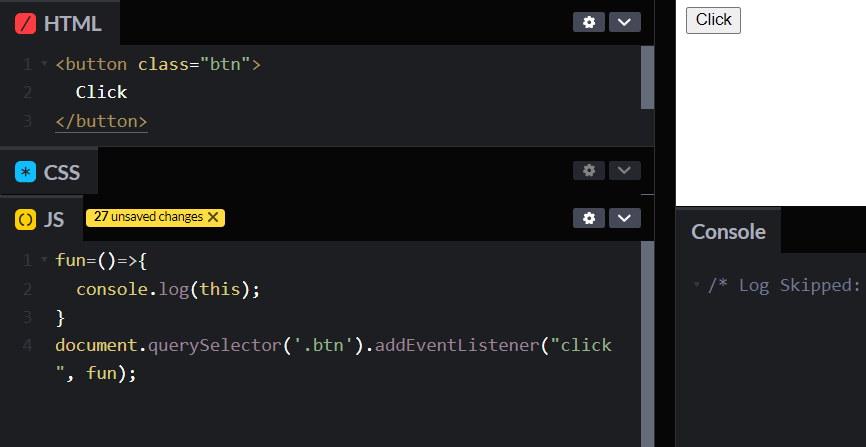Select the CSS editor title tab
Image resolution: width=866 pixels, height=447 pixels.
click(x=61, y=172)
